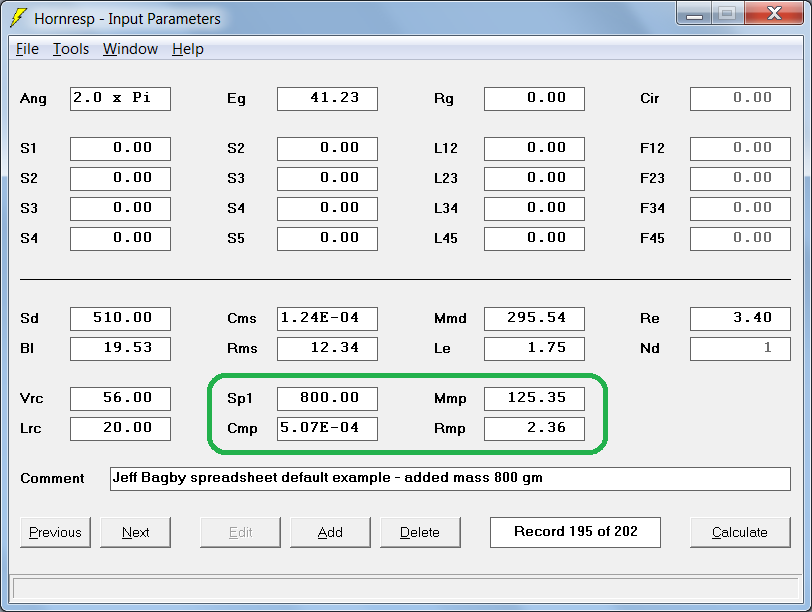The height and width of the screenshot is (612, 812).
Task: Select the Sp1 field showing 800.00
Action: tap(327, 399)
